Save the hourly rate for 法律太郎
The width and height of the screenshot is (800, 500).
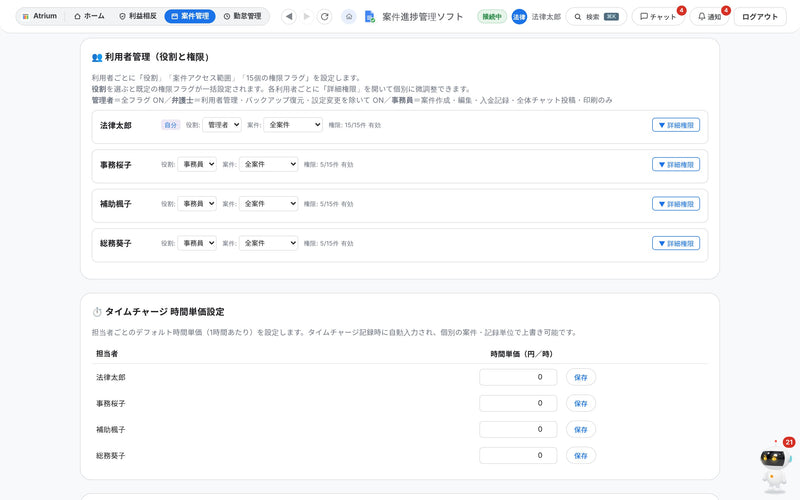pyautogui.click(x=581, y=378)
